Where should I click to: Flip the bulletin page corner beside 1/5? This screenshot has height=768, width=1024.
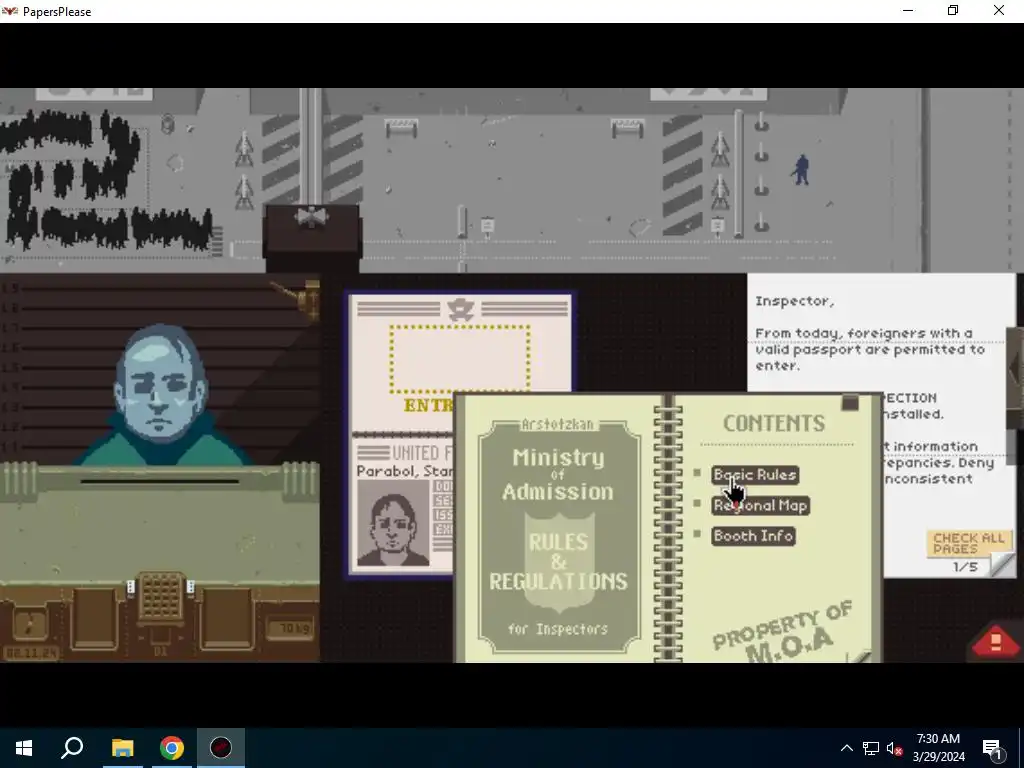pyautogui.click(x=1002, y=564)
